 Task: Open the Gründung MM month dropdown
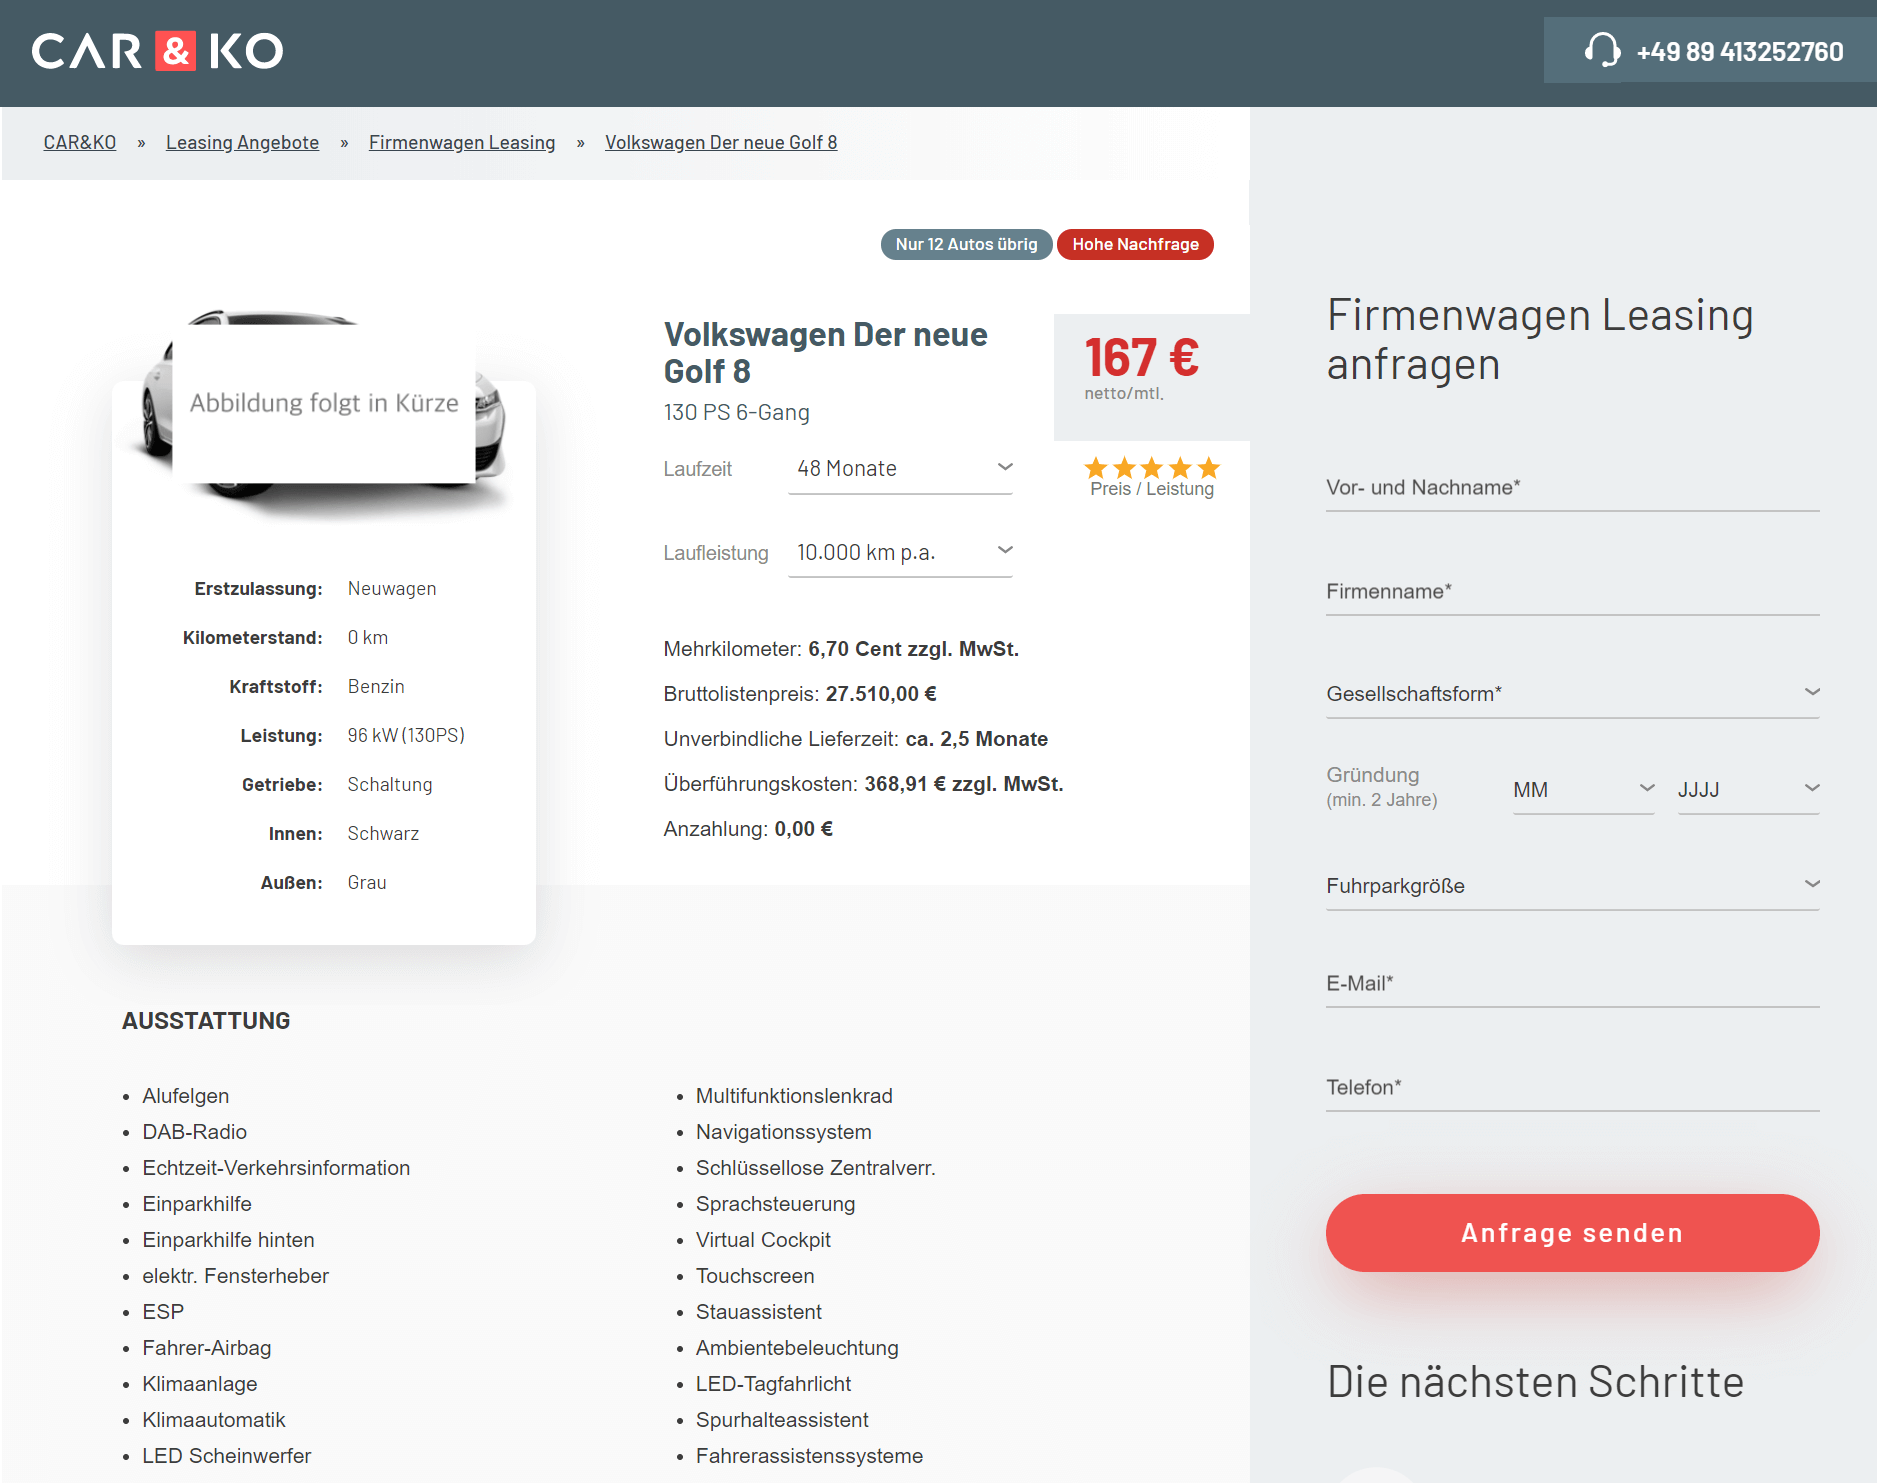click(x=1583, y=789)
